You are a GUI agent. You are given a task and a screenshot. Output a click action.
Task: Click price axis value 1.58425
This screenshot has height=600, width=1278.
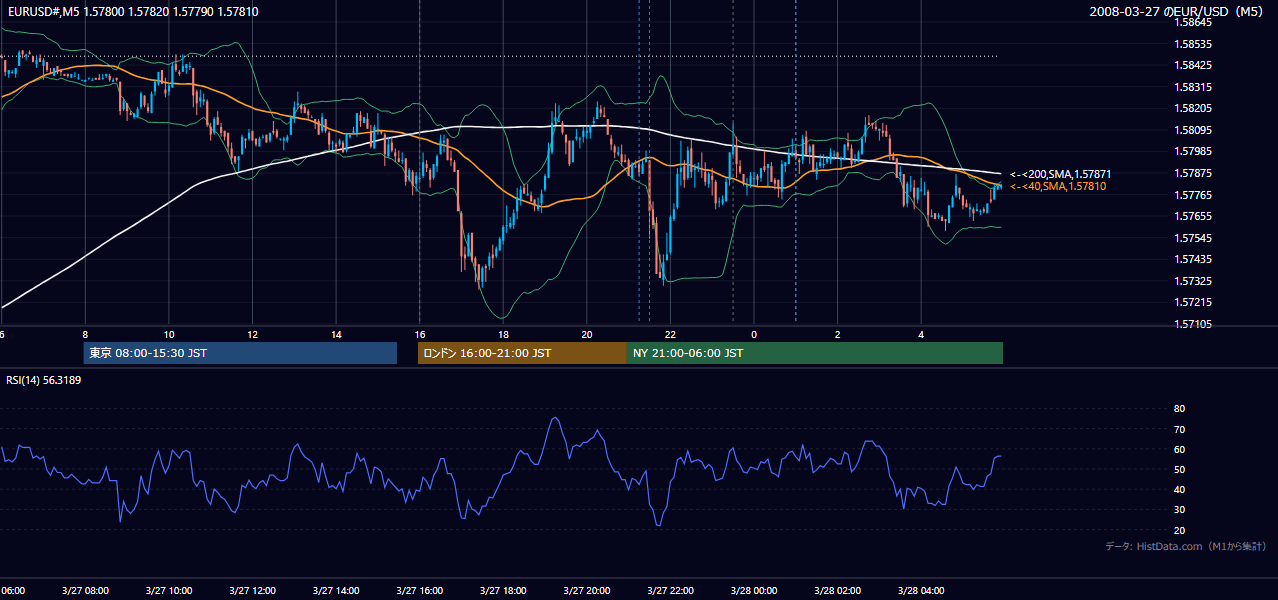1194,65
